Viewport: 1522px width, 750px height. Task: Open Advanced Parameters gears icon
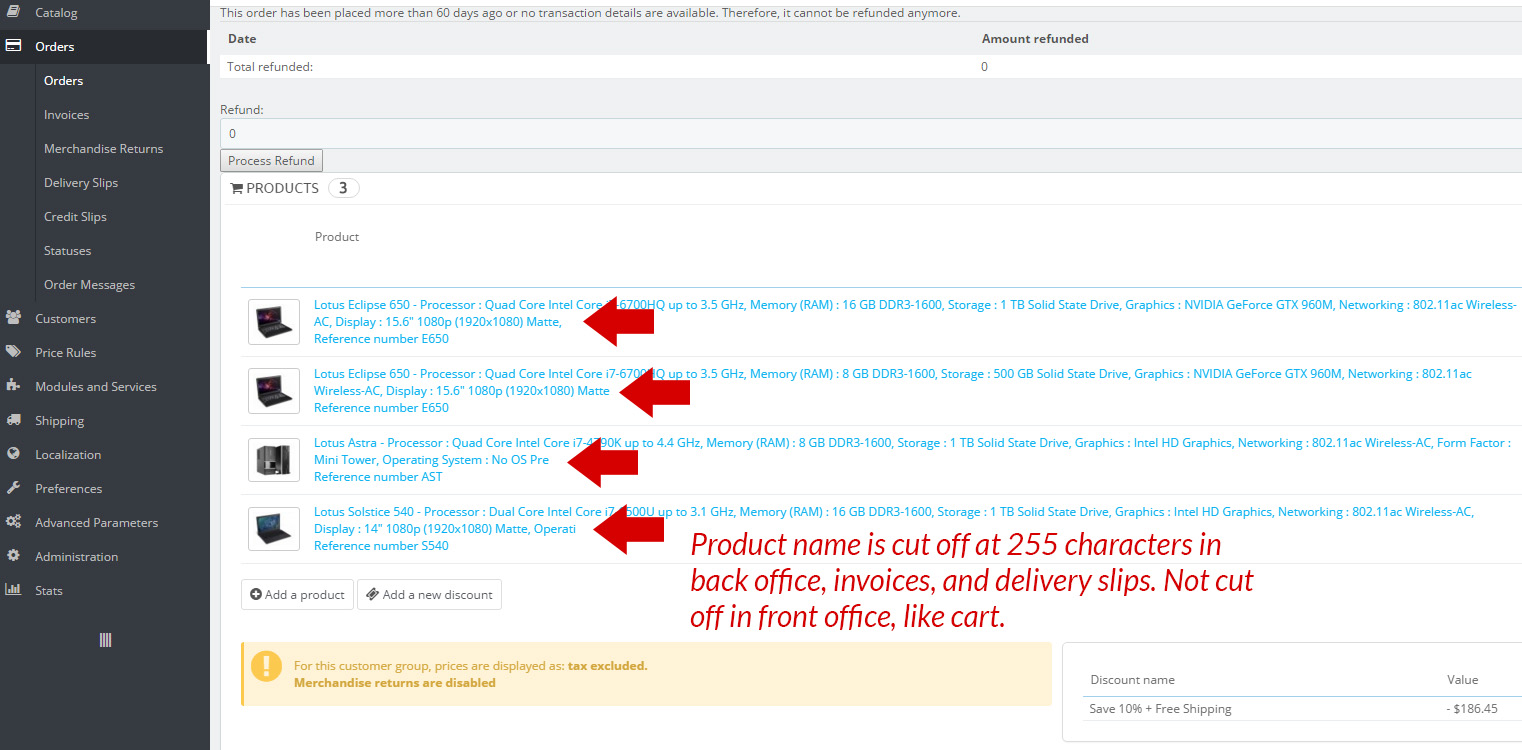point(14,522)
